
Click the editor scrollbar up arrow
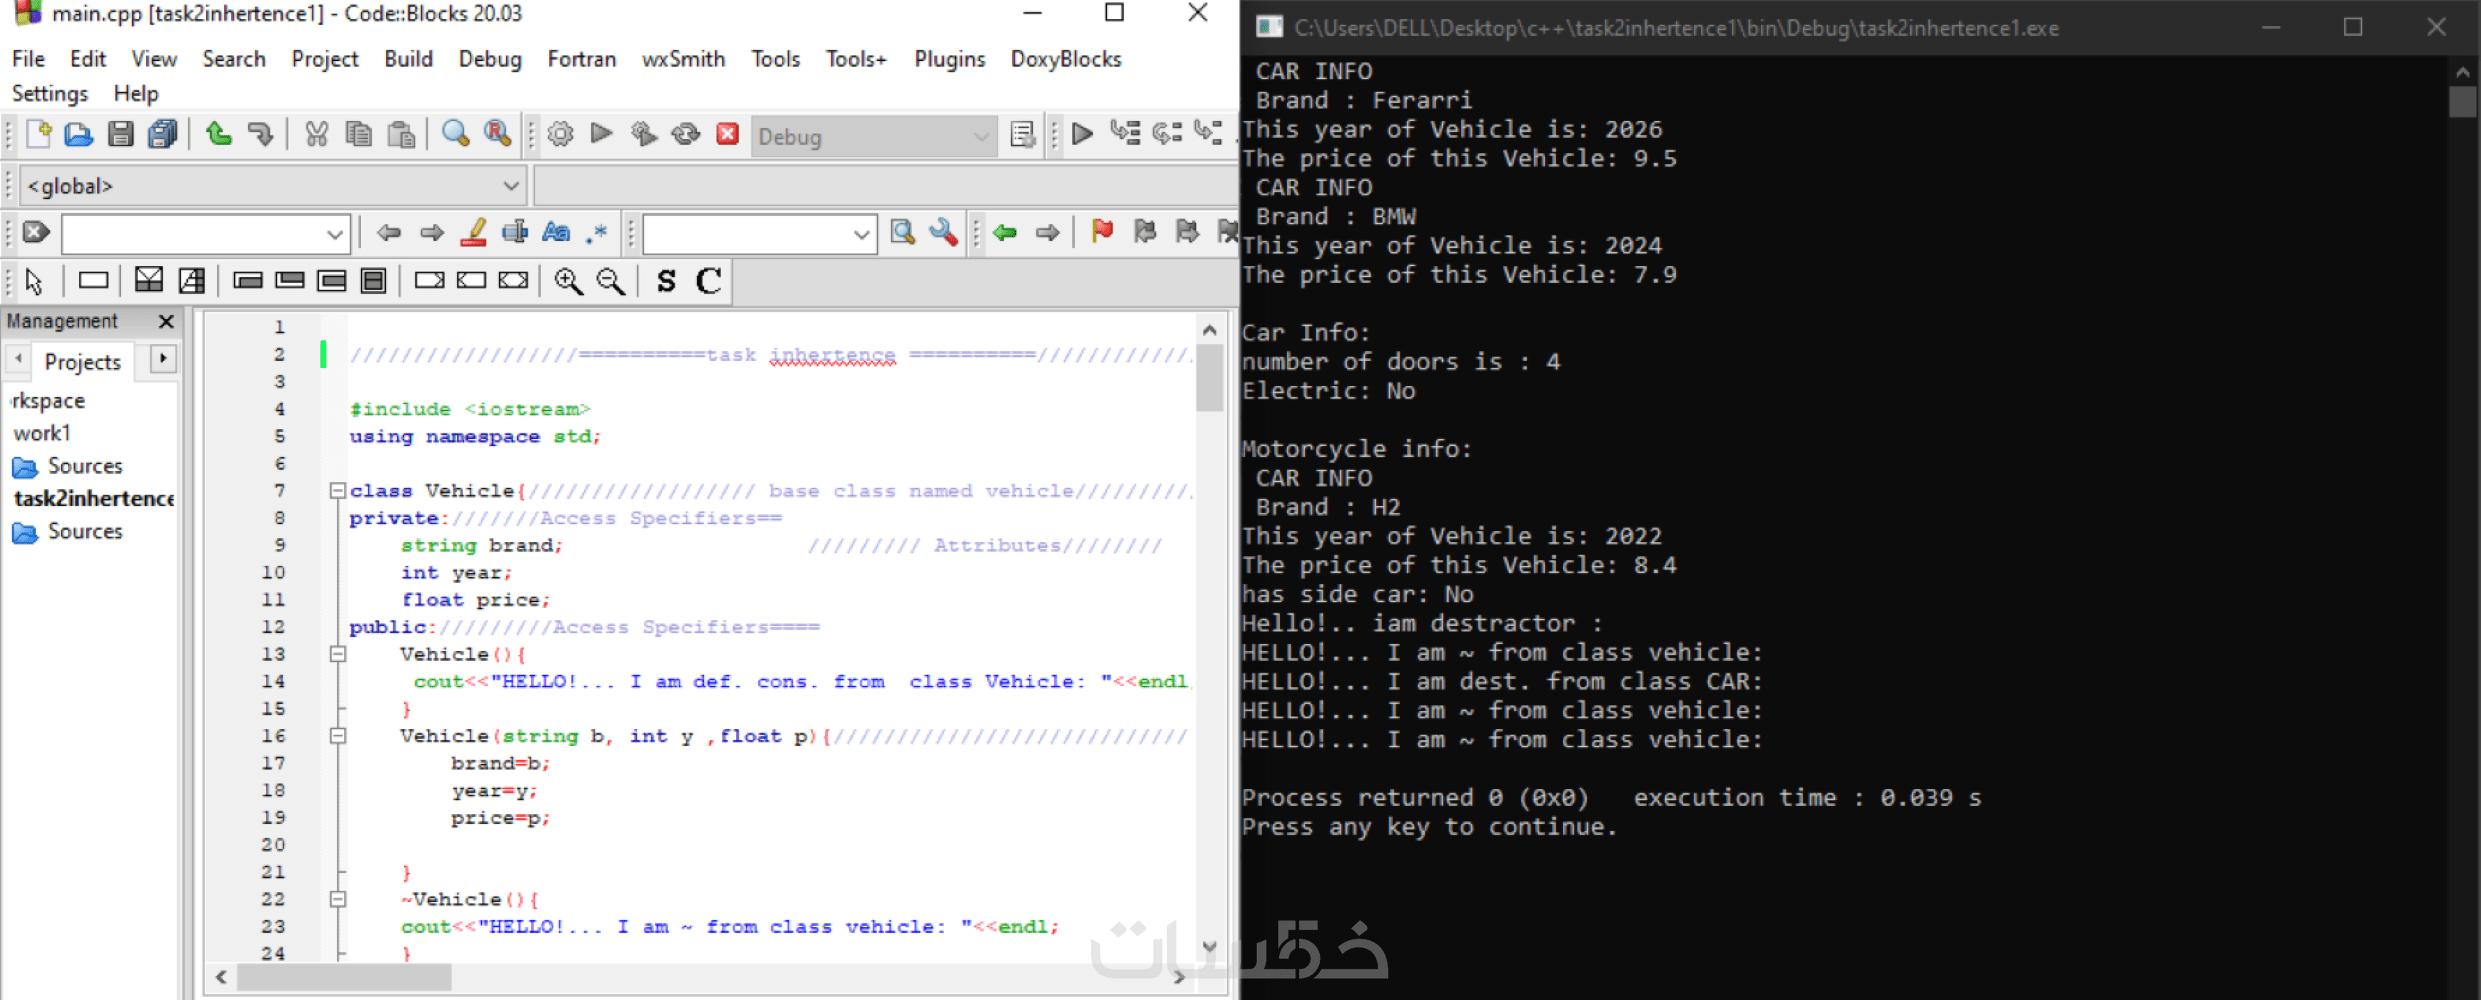(x=1209, y=330)
